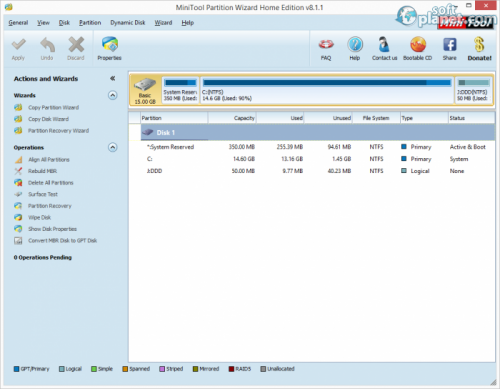
Task: Collapse the Operations section
Action: [x=113, y=147]
